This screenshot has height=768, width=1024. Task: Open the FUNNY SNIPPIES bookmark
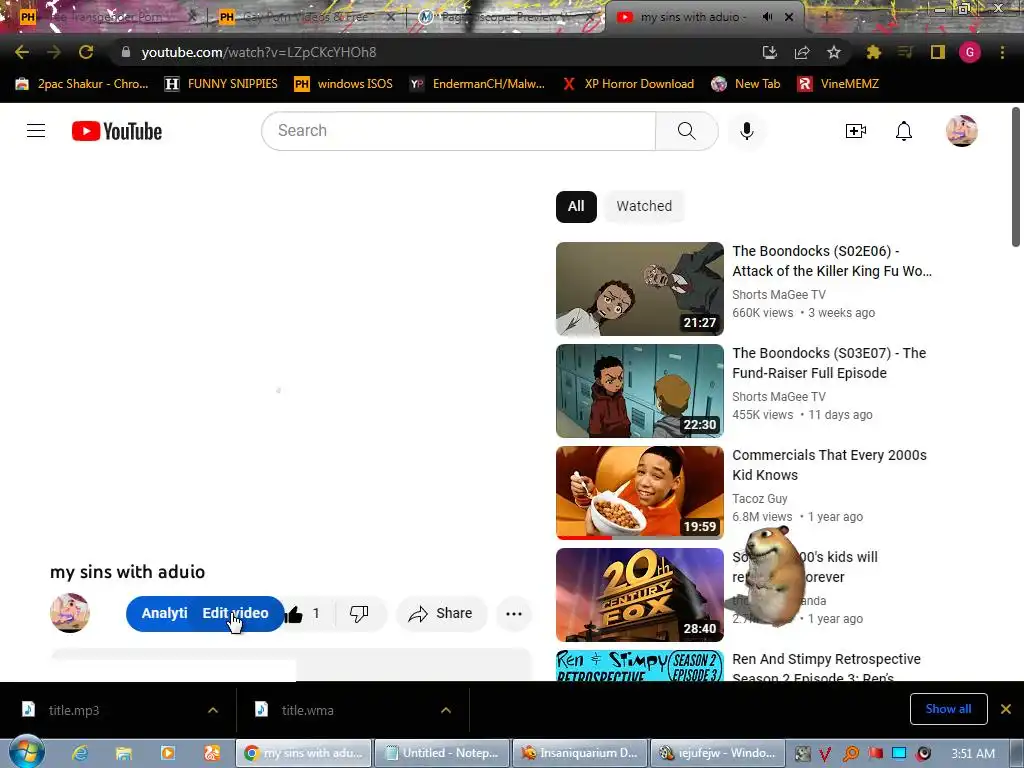coord(221,84)
